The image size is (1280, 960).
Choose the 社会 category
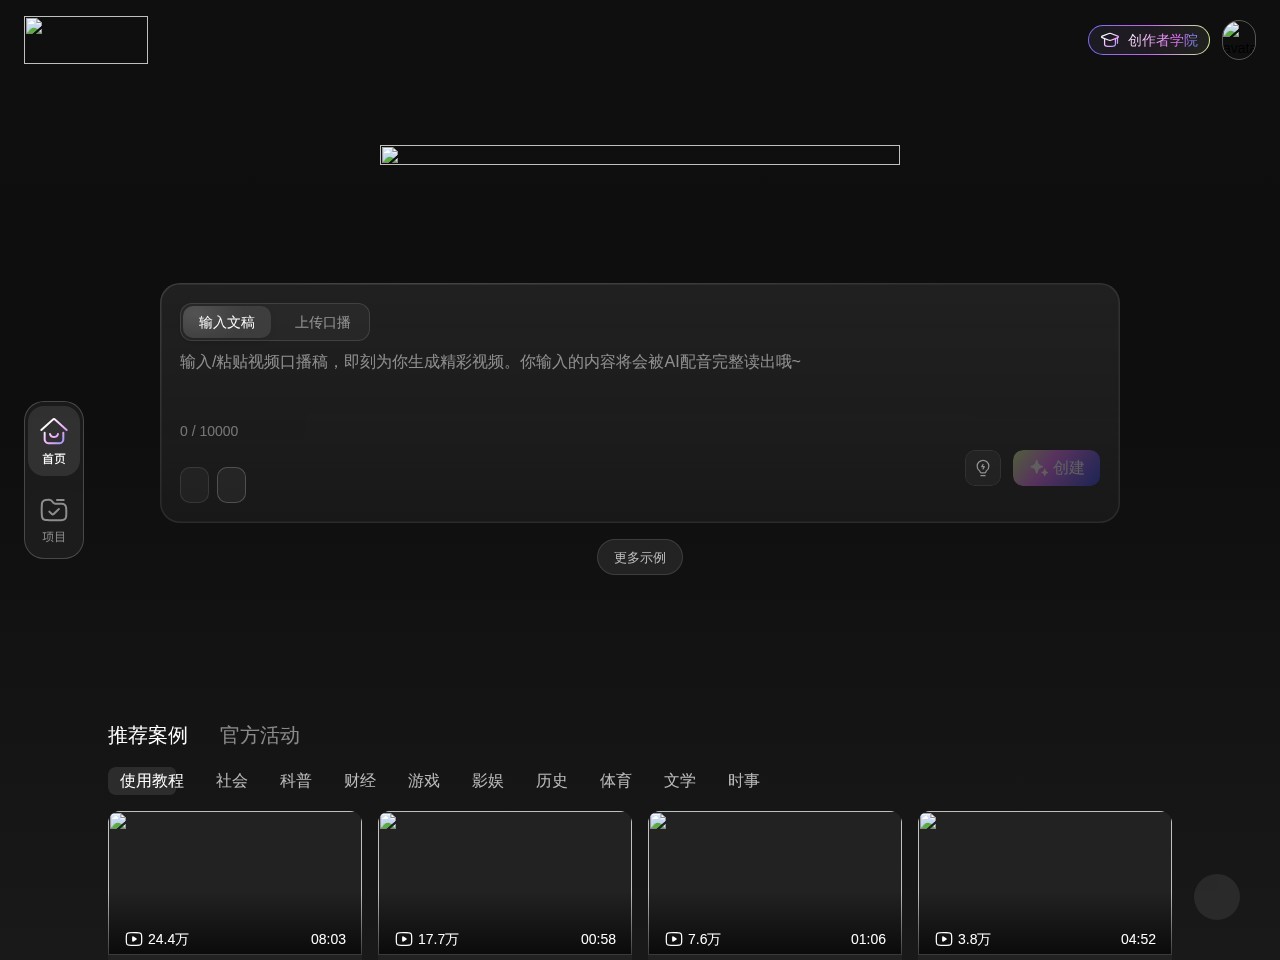(x=232, y=781)
